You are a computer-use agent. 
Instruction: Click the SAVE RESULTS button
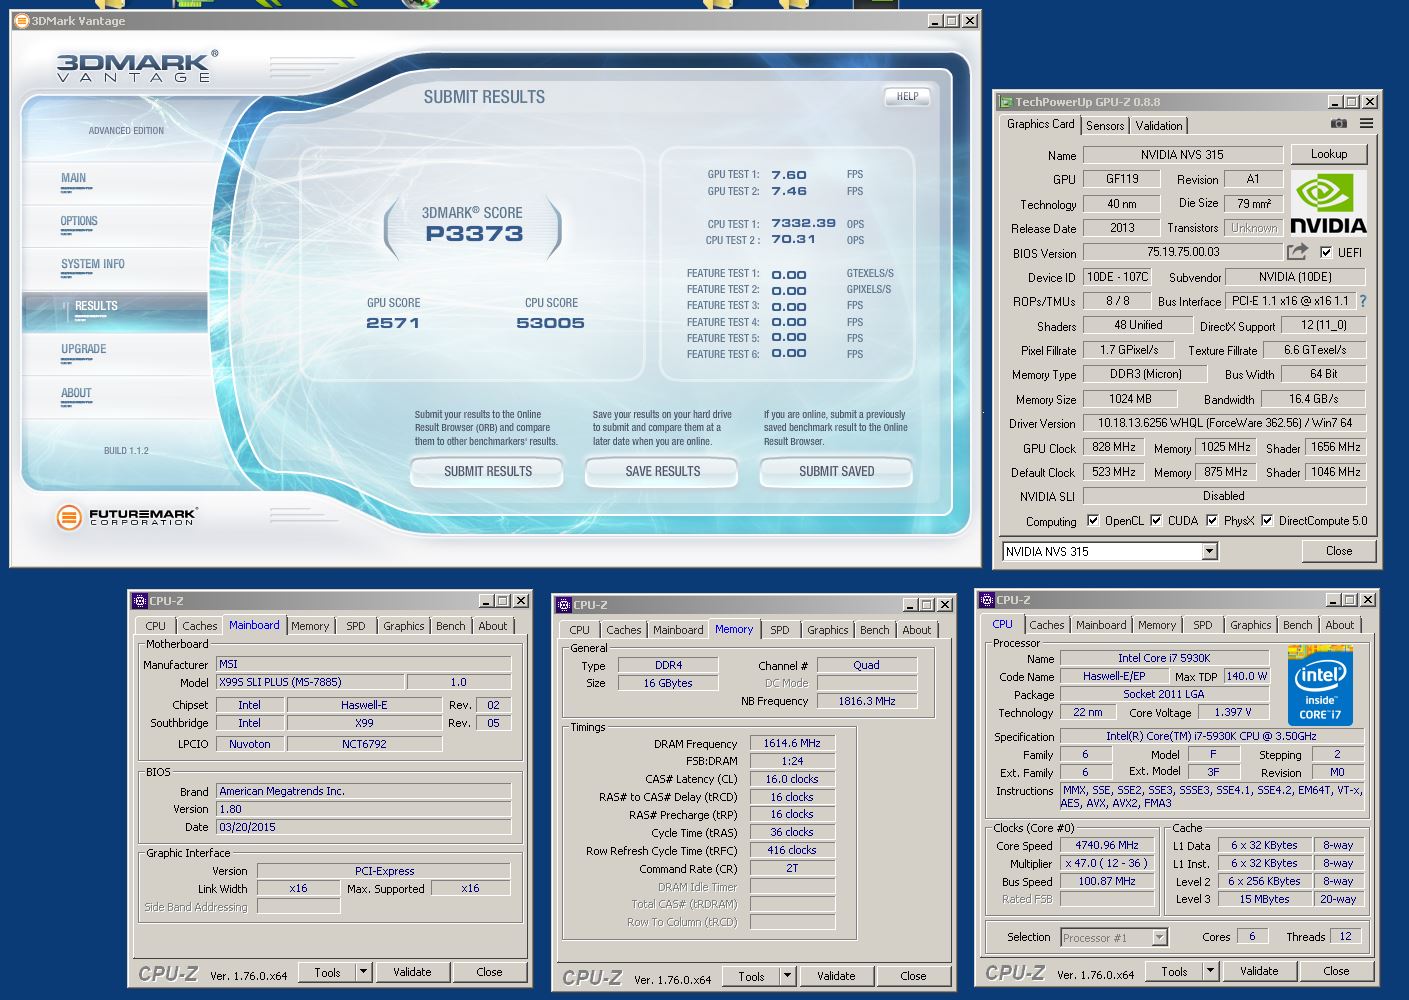click(x=663, y=471)
